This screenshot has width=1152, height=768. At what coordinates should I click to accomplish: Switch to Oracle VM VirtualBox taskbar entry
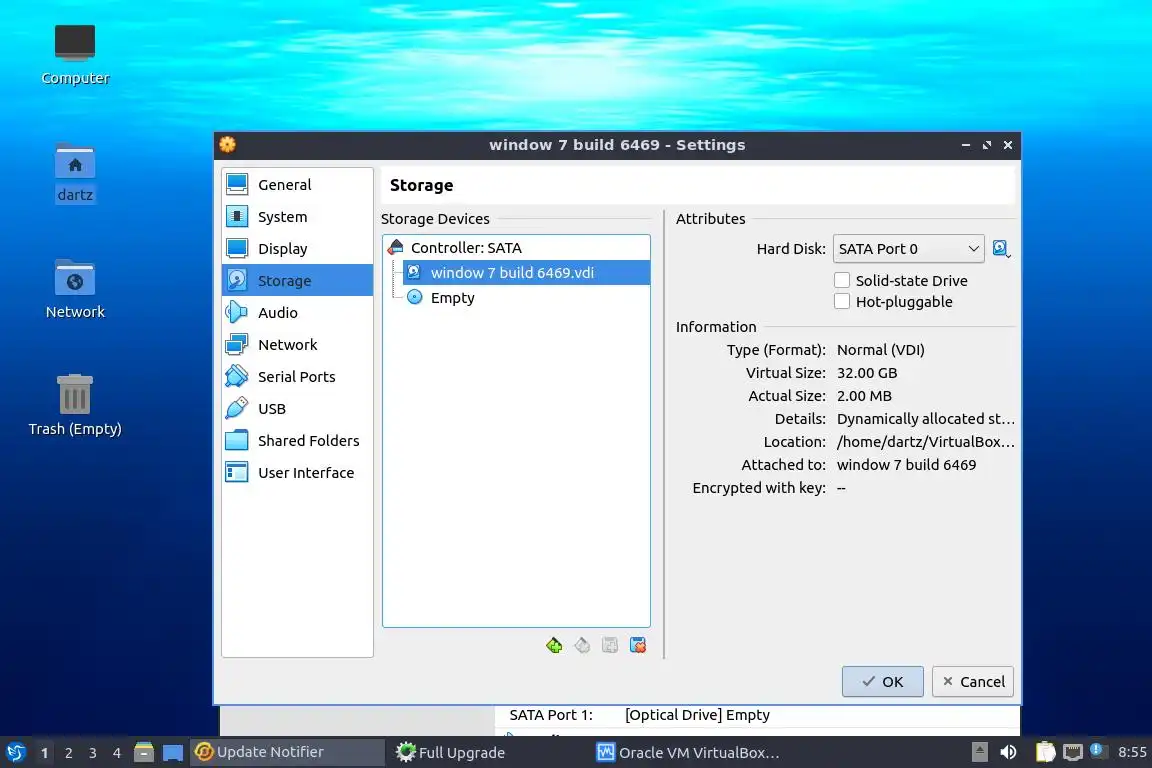[x=690, y=752]
